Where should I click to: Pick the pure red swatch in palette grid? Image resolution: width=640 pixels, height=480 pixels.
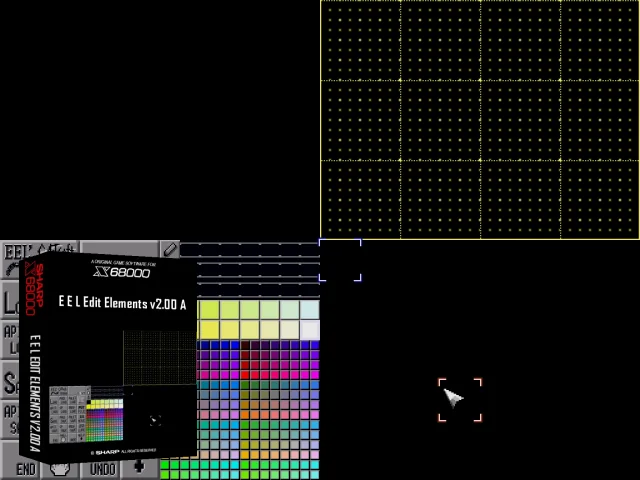coord(245,375)
